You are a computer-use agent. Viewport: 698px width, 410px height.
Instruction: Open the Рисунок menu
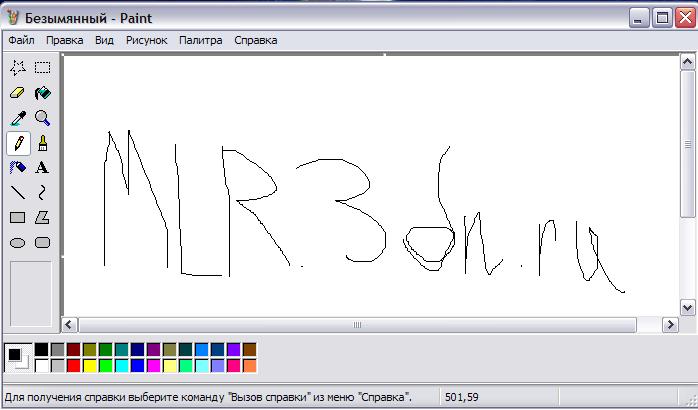(x=146, y=40)
